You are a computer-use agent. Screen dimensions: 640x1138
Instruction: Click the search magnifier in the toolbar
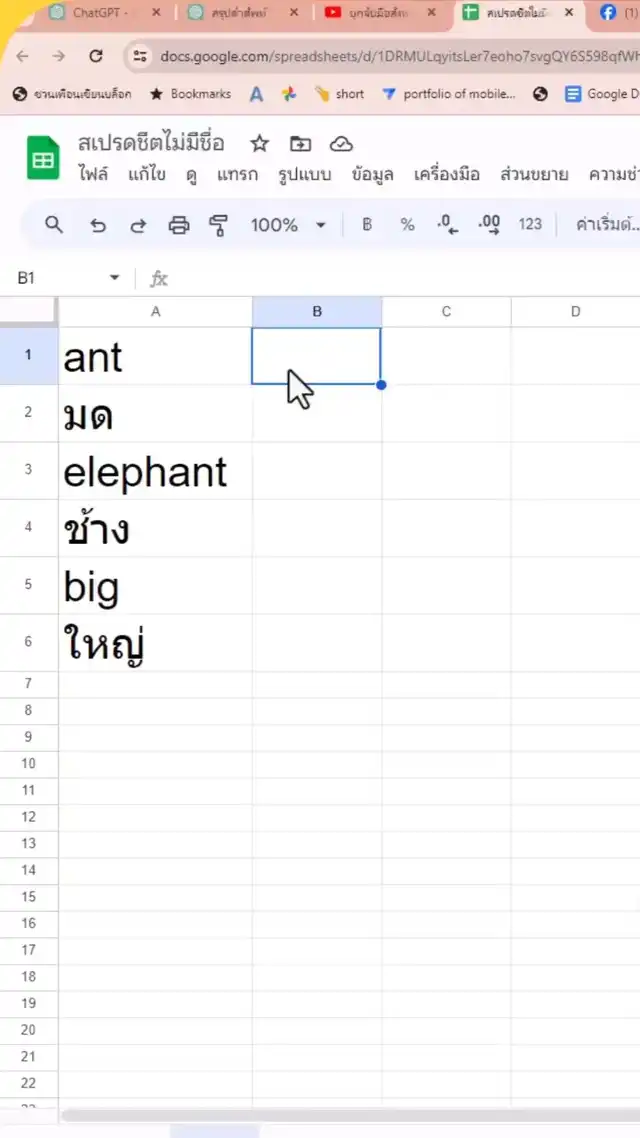pos(54,225)
